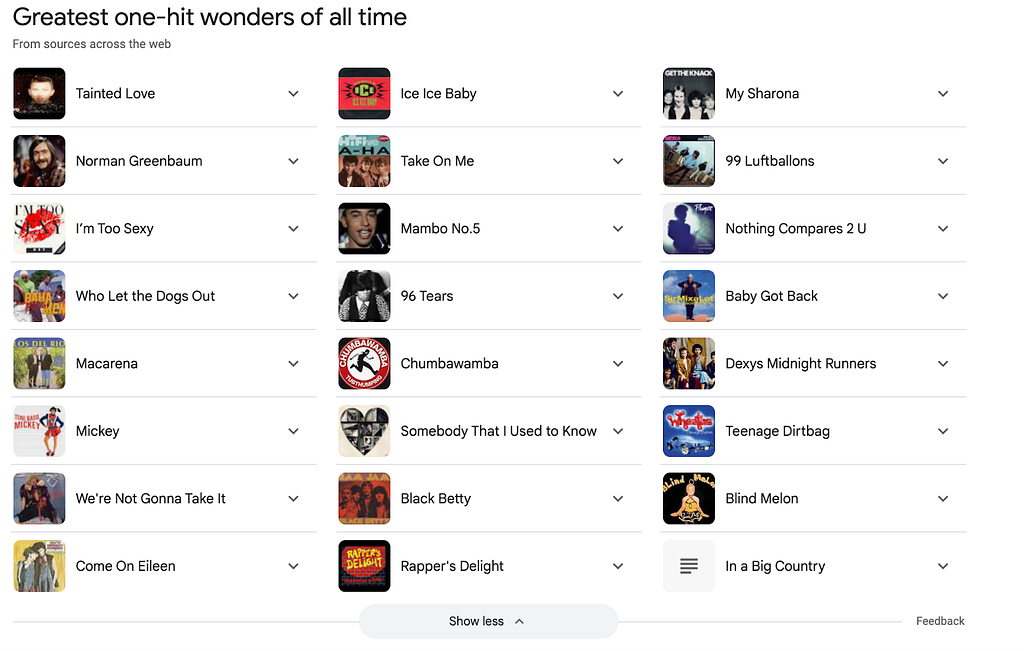The width and height of the screenshot is (1024, 651).
Task: Select the Come On Eileen album cover
Action: pos(39,566)
